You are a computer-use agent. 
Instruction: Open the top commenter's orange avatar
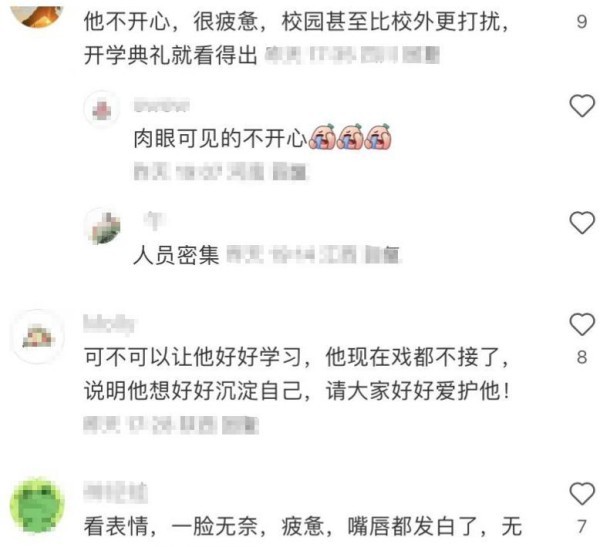(37, 14)
